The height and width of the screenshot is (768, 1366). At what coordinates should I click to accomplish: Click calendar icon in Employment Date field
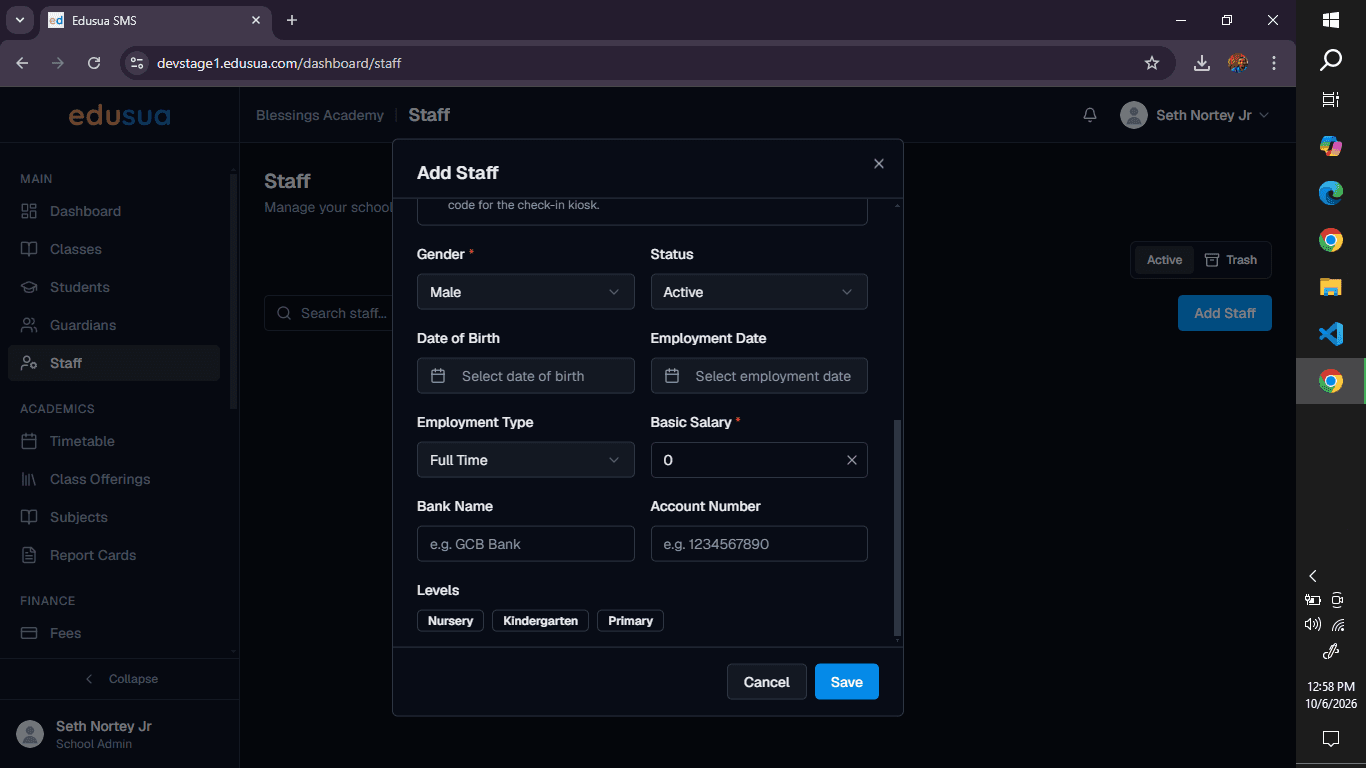tap(672, 376)
